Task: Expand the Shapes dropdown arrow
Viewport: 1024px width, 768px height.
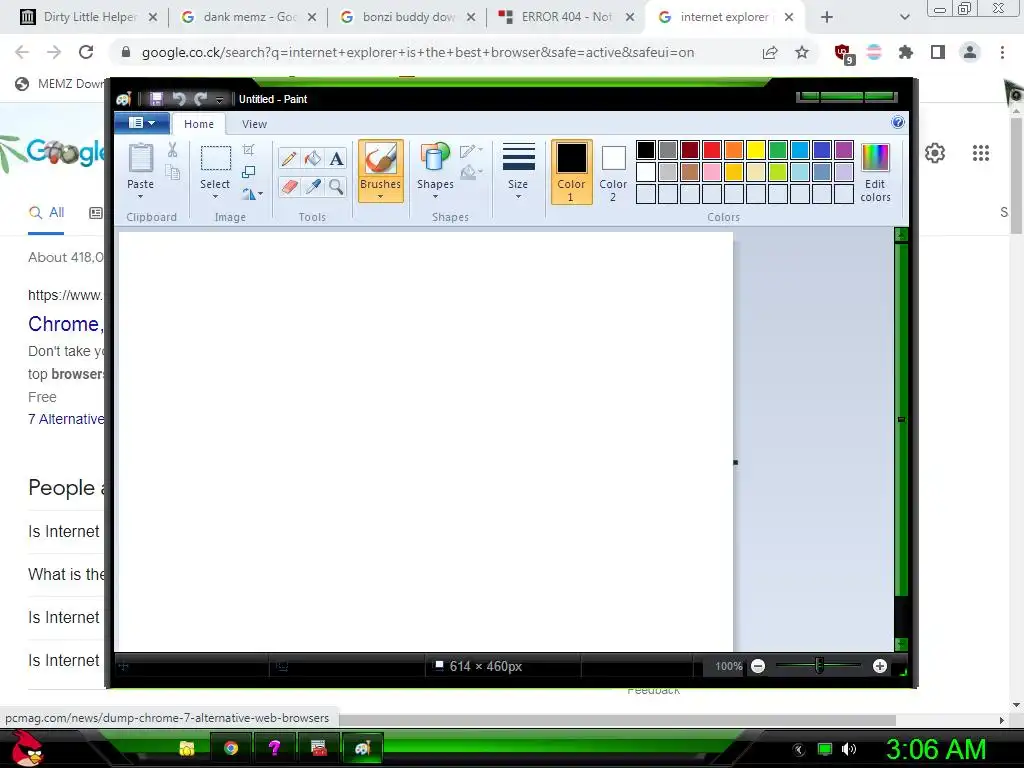Action: point(435,196)
